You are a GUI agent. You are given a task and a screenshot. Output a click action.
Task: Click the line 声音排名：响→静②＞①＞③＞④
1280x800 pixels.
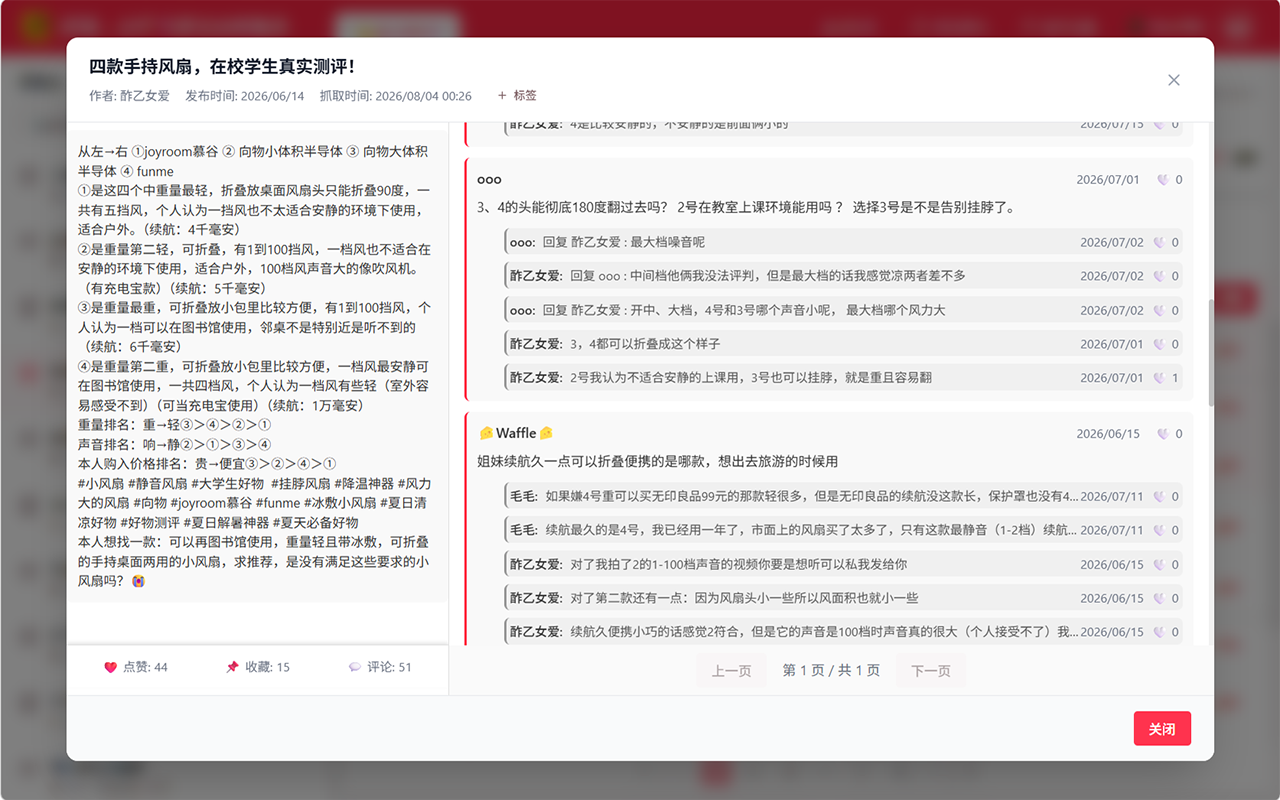[174, 444]
